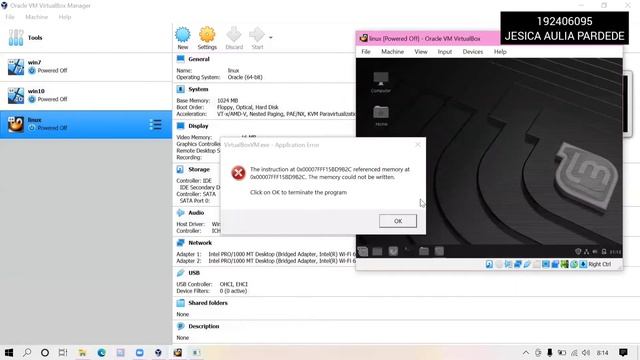640x360 pixels.
Task: Click the Home folder icon on guest desktop
Action: point(381,116)
